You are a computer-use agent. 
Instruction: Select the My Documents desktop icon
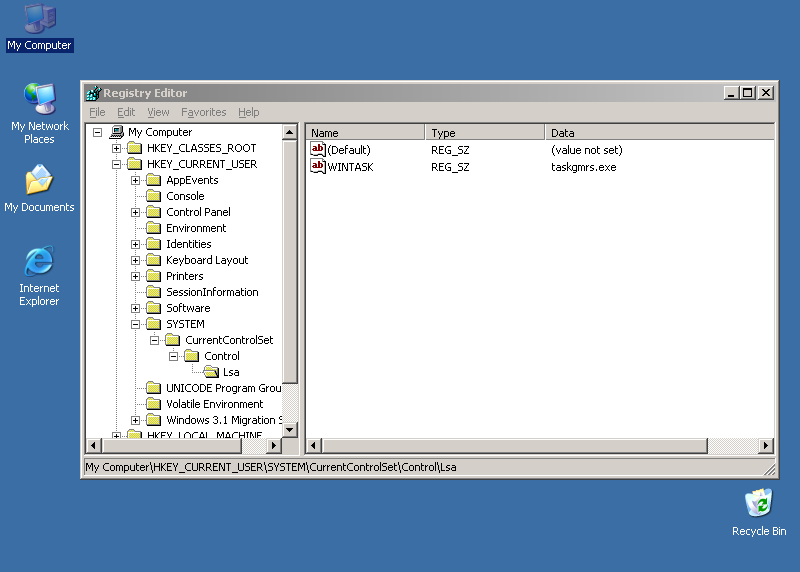(x=39, y=188)
